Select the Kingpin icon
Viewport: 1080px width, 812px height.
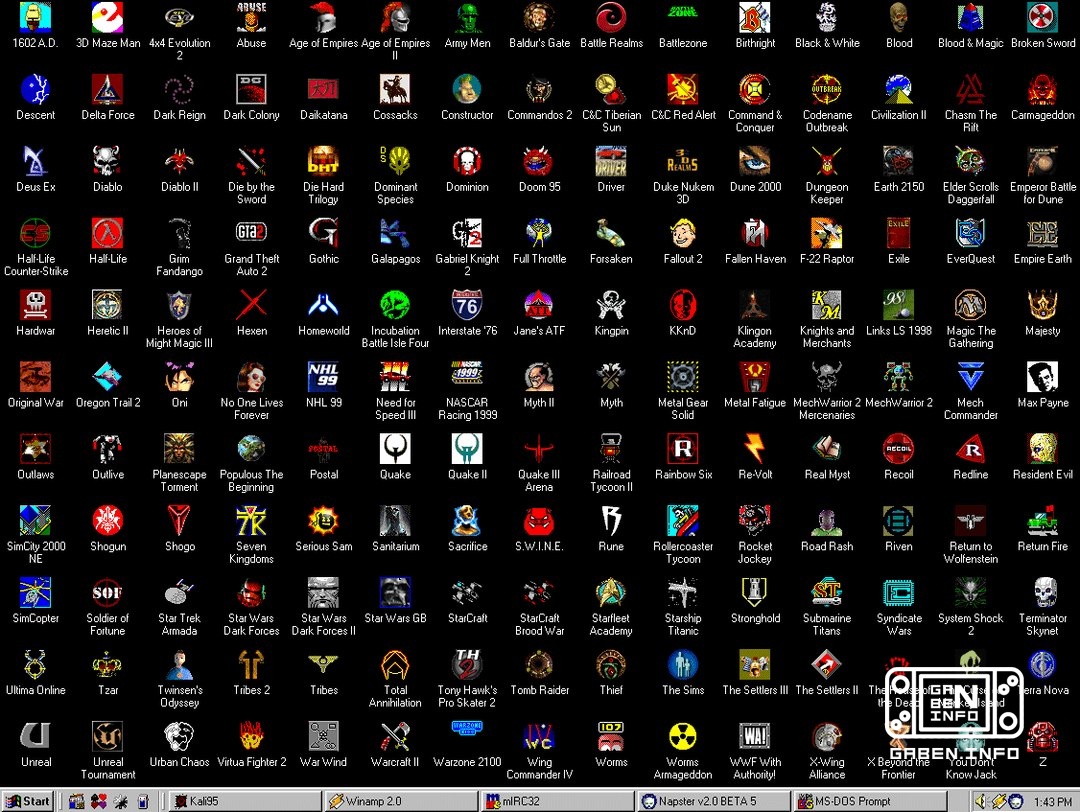611,305
